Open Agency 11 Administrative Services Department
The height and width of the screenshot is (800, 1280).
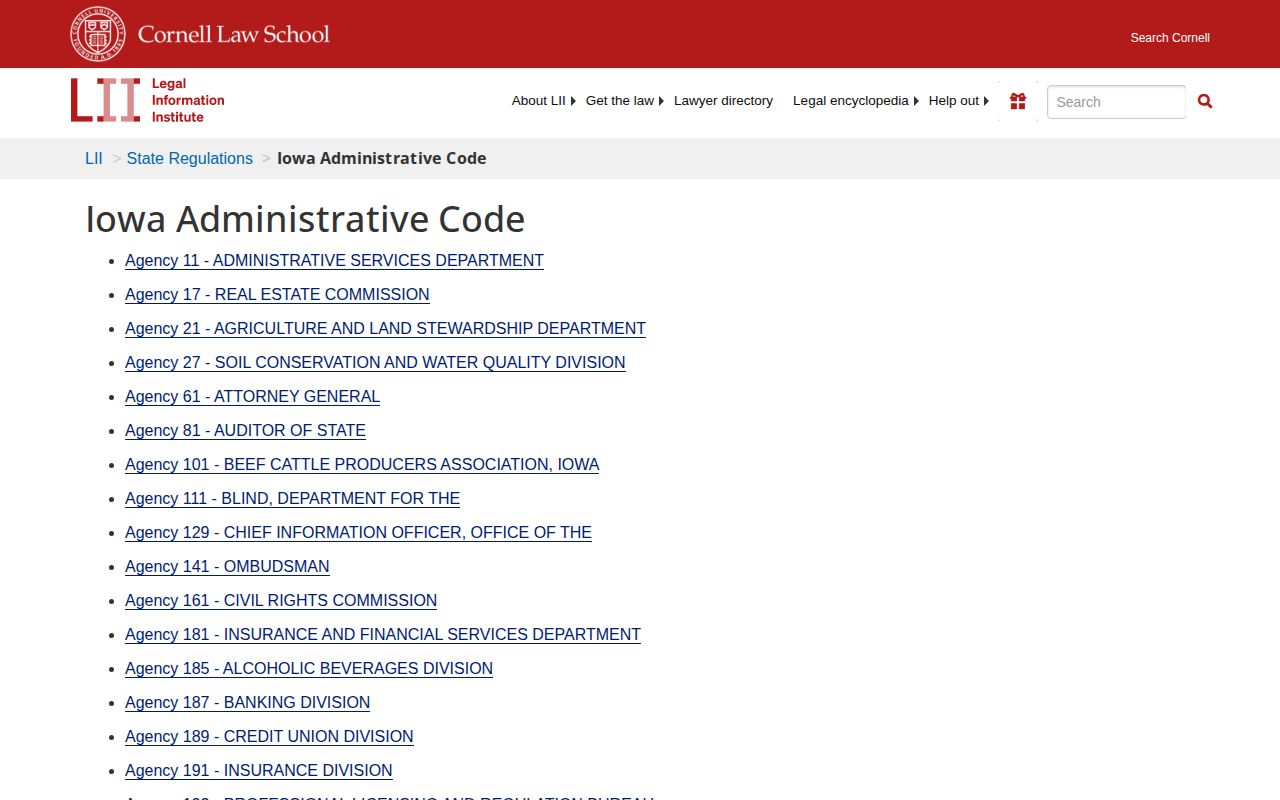tap(334, 261)
